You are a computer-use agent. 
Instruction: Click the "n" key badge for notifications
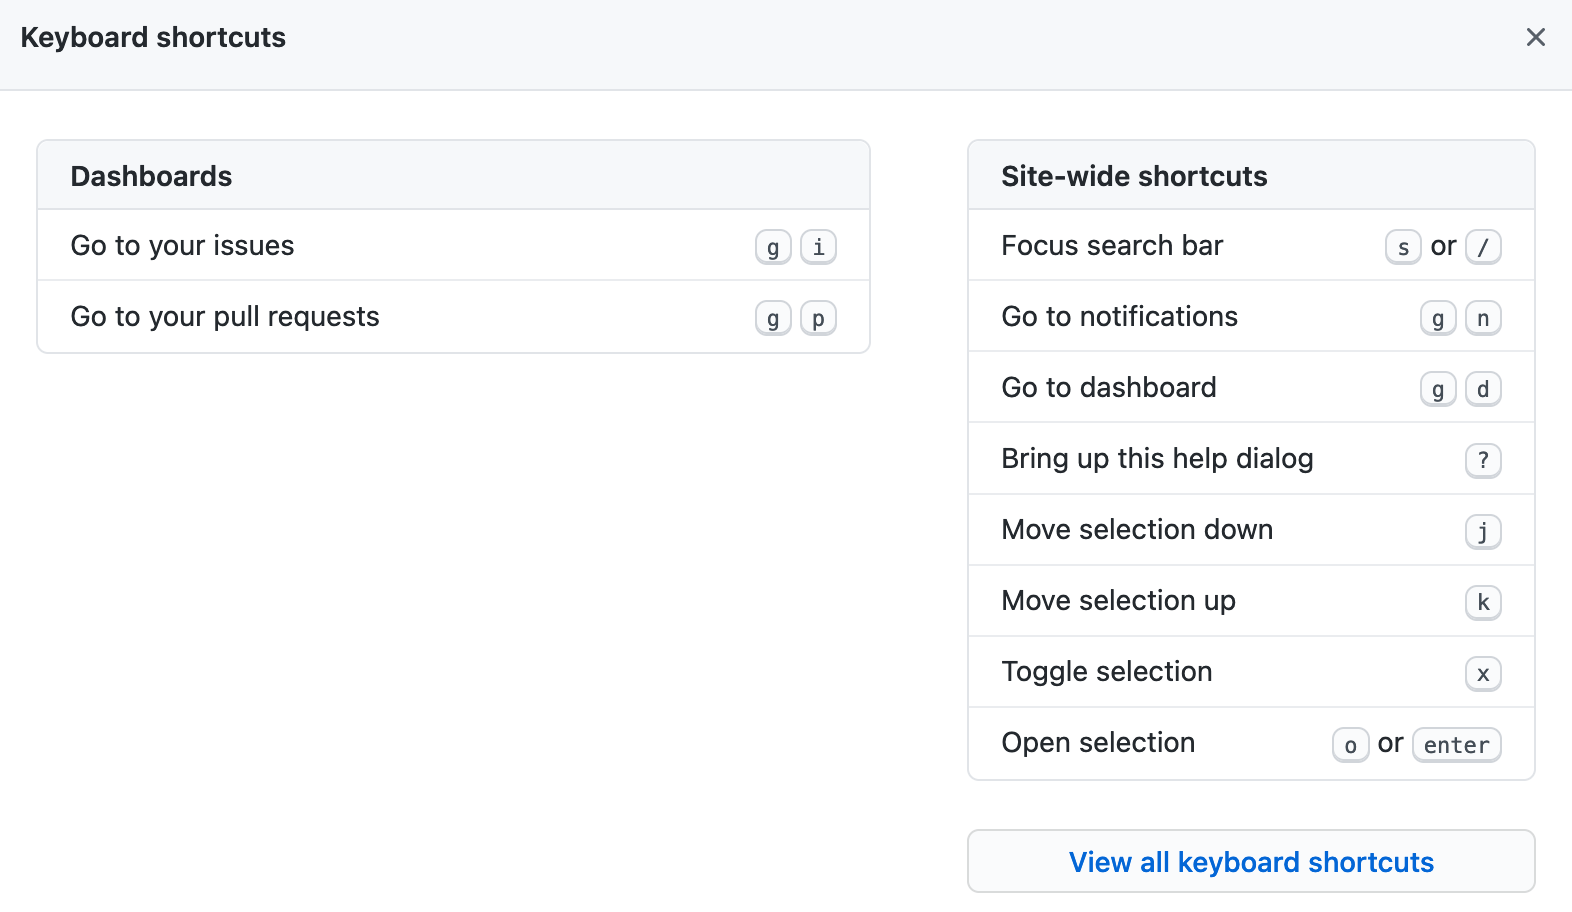(1483, 318)
